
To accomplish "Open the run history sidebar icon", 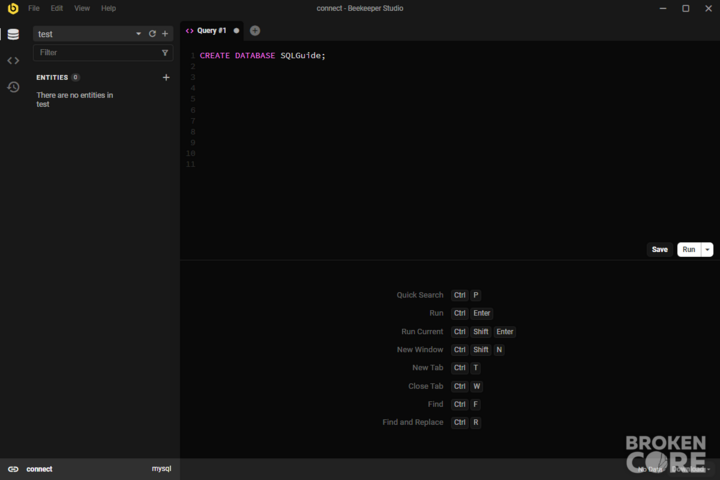I will (13, 87).
